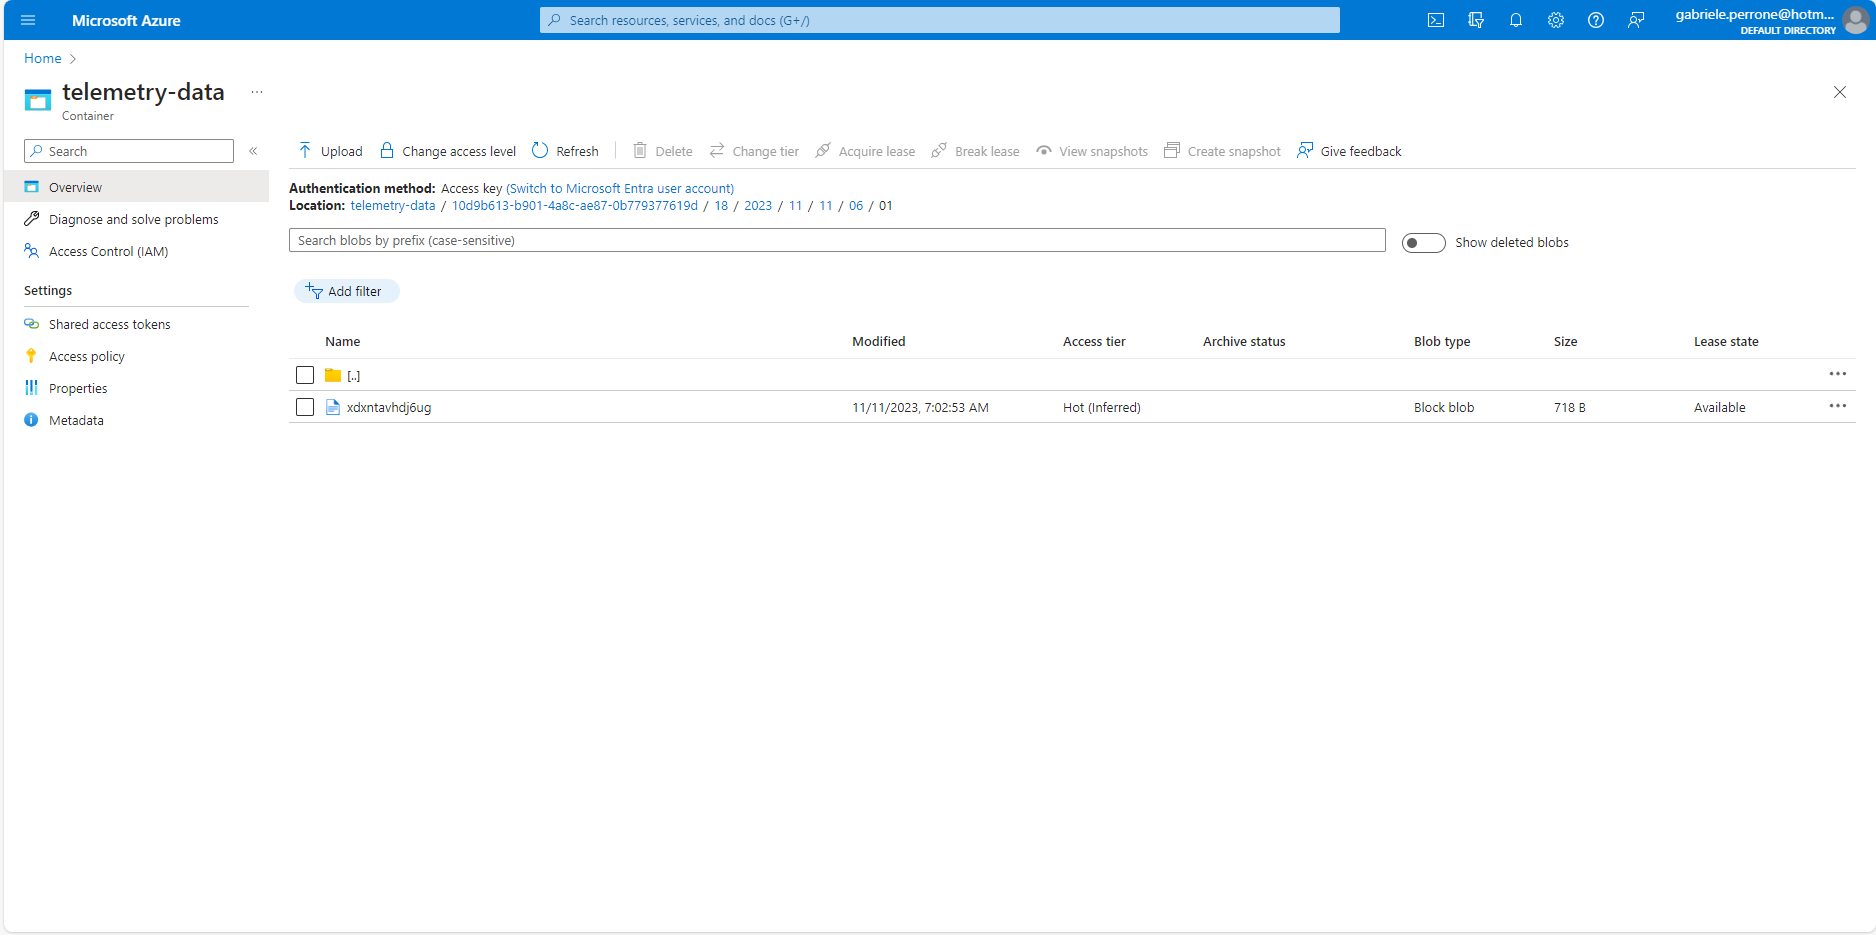Select the Change access level option
The height and width of the screenshot is (935, 1876).
click(x=447, y=150)
